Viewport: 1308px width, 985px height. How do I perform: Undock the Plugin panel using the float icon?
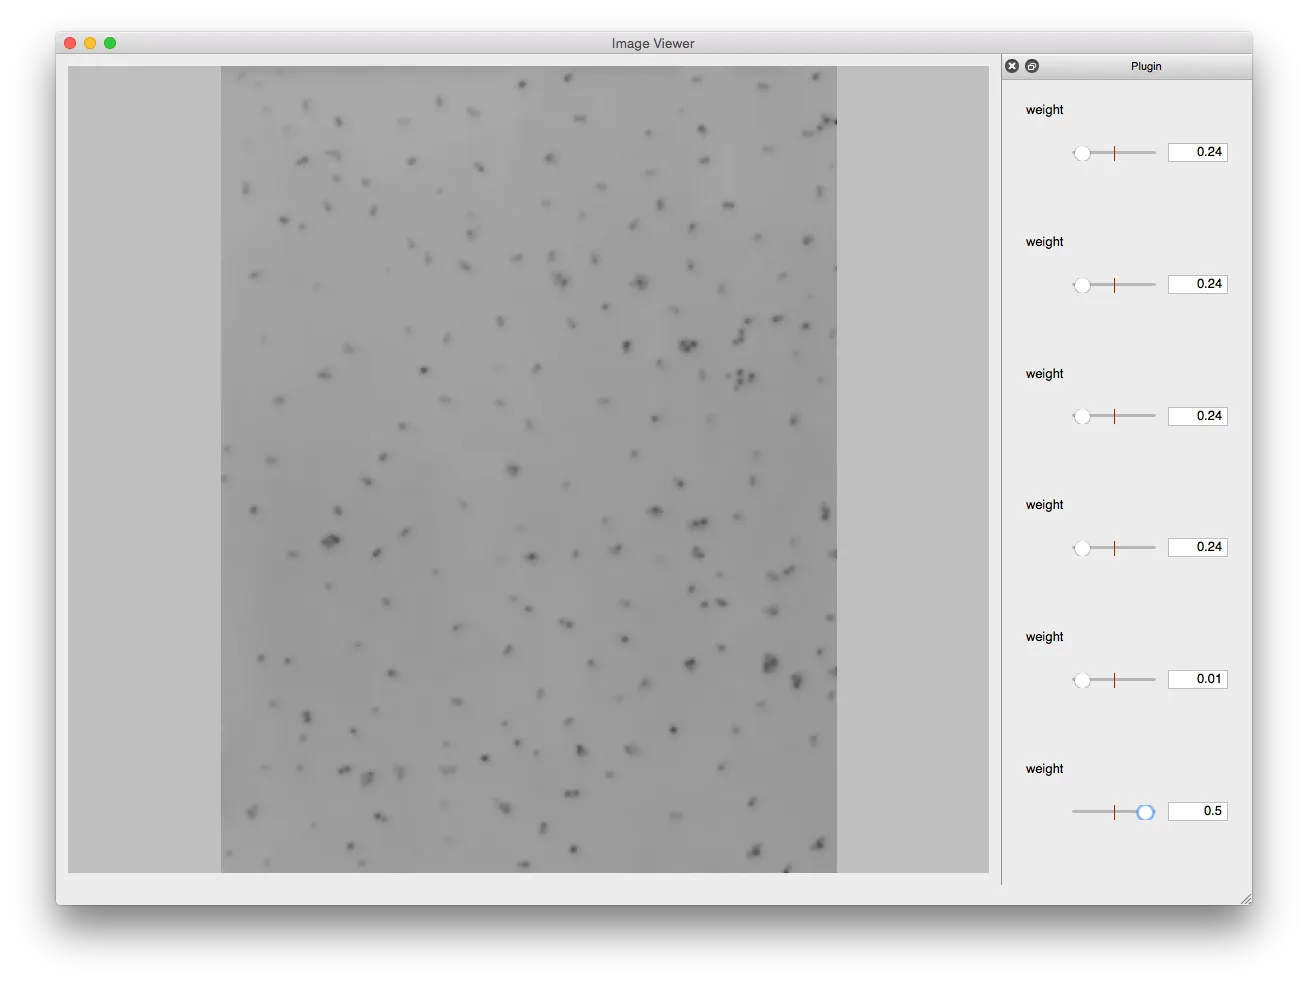[1032, 66]
